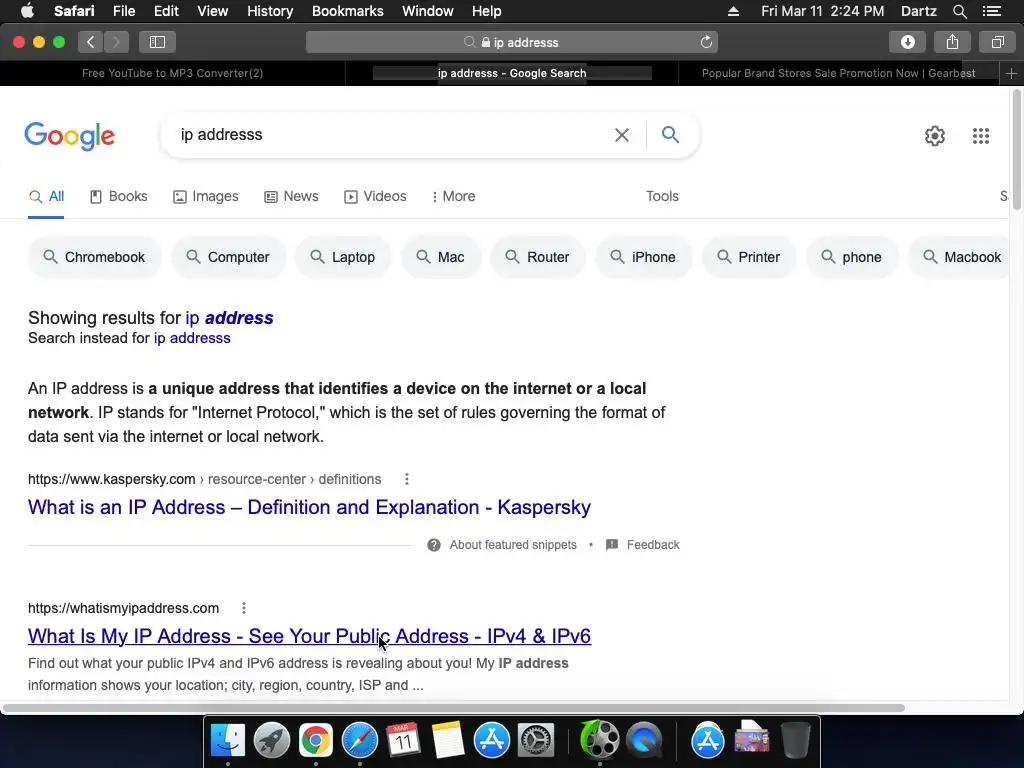
Task: Open the History menu
Action: point(270,11)
